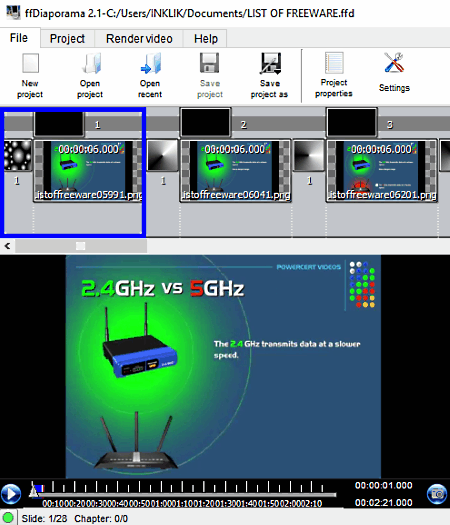Image resolution: width=450 pixels, height=525 pixels.
Task: Open Settings tools icon
Action: click(x=394, y=63)
